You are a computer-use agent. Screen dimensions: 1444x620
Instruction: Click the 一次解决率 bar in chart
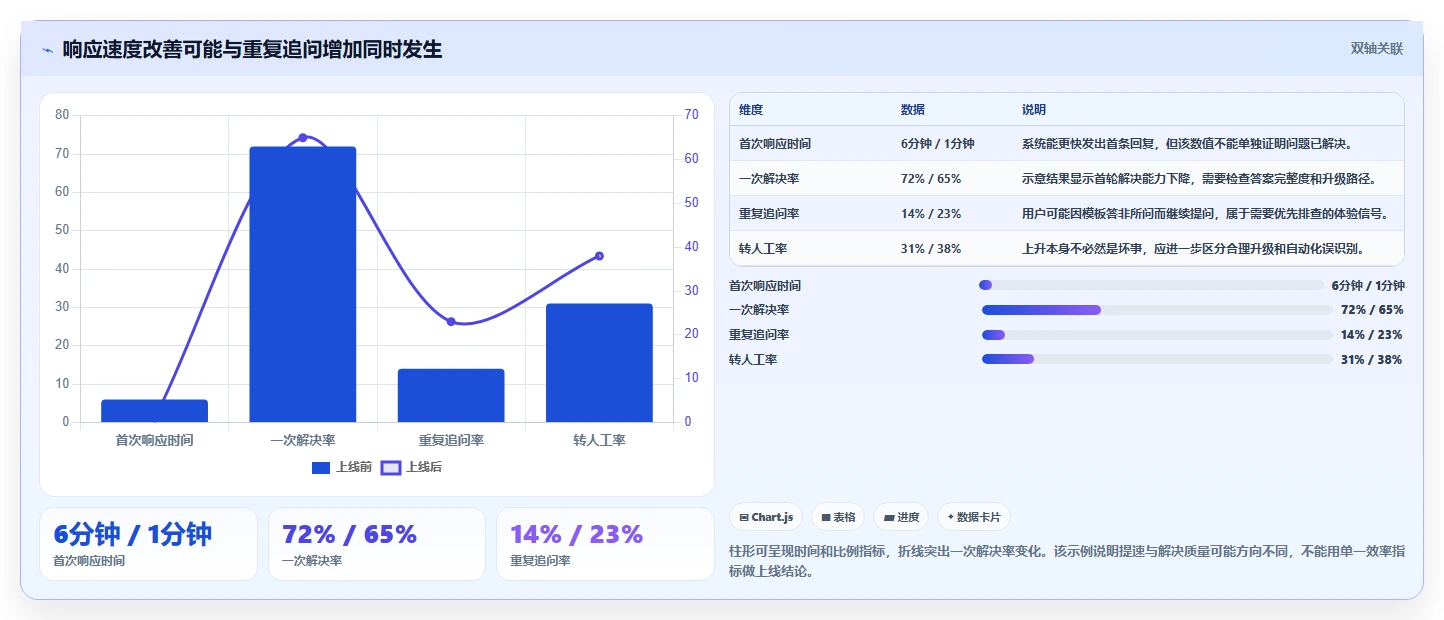click(x=303, y=284)
